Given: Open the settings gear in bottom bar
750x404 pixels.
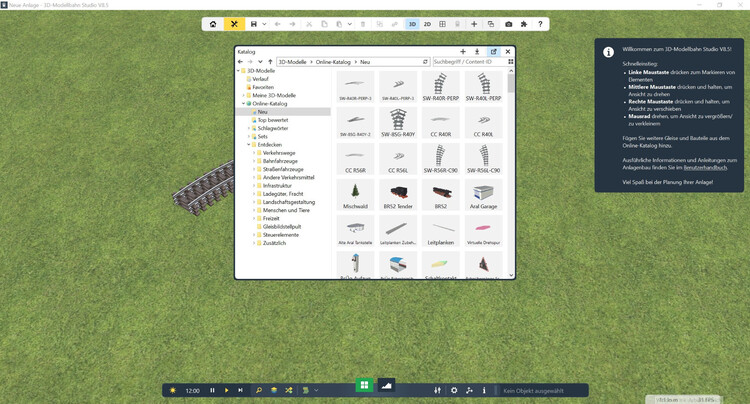Looking at the screenshot, I should click(x=454, y=390).
